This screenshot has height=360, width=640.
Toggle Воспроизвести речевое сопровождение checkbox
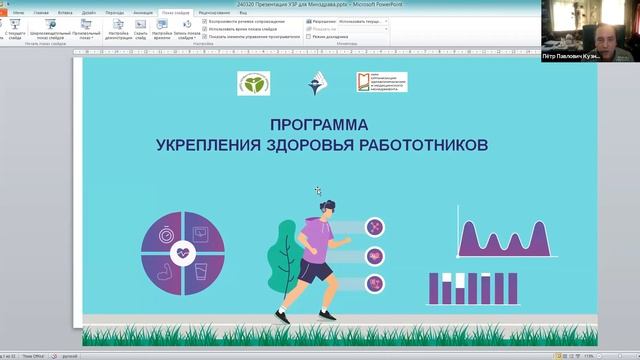coord(204,21)
